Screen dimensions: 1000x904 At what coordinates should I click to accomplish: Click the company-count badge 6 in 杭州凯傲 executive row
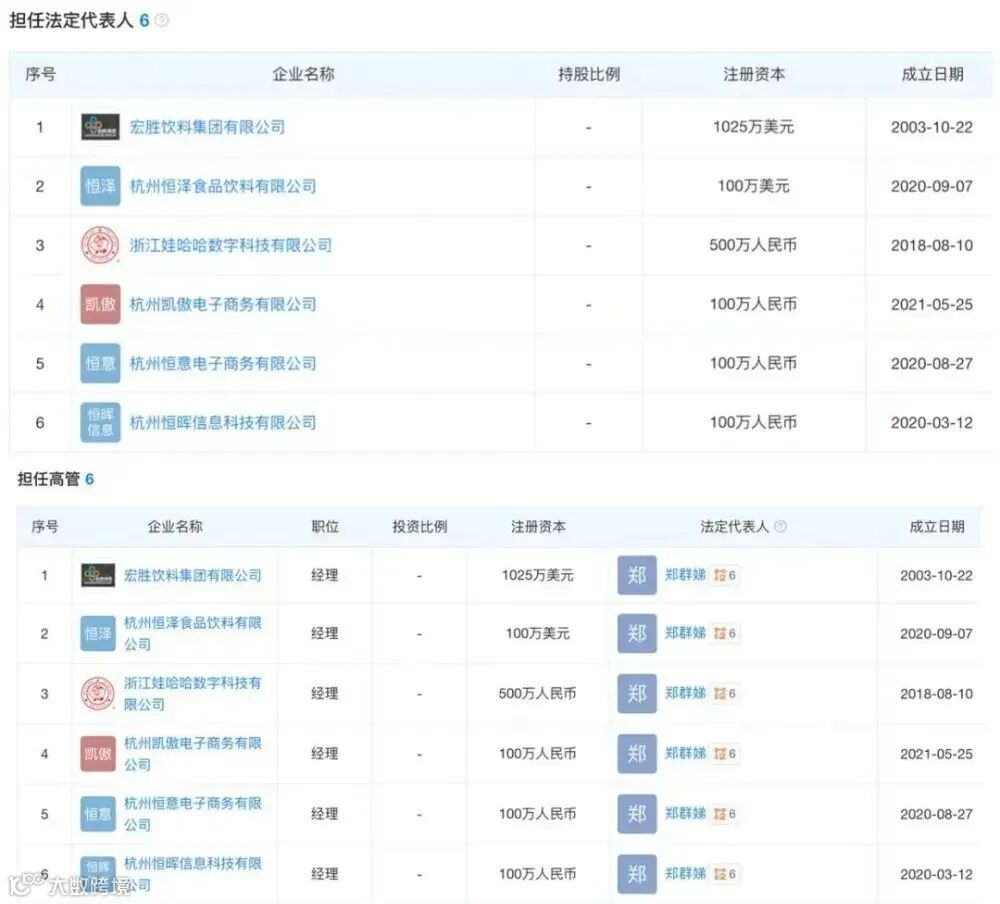(x=725, y=753)
